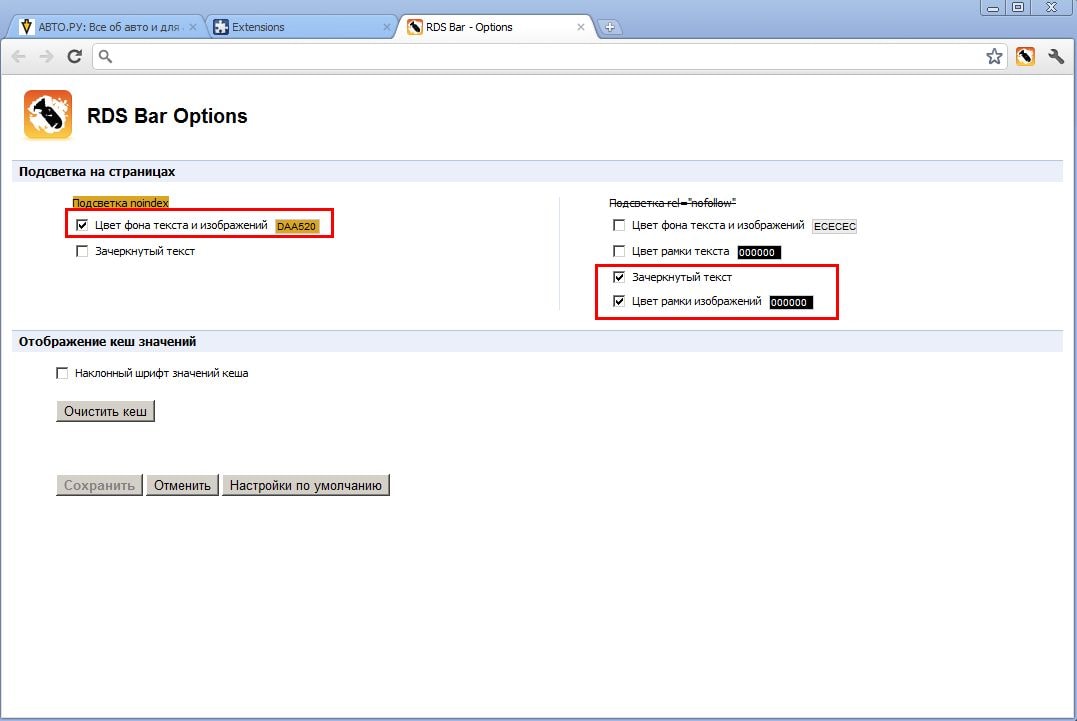Enable nofollow text border color checkbox
The image size is (1077, 721).
click(x=619, y=252)
